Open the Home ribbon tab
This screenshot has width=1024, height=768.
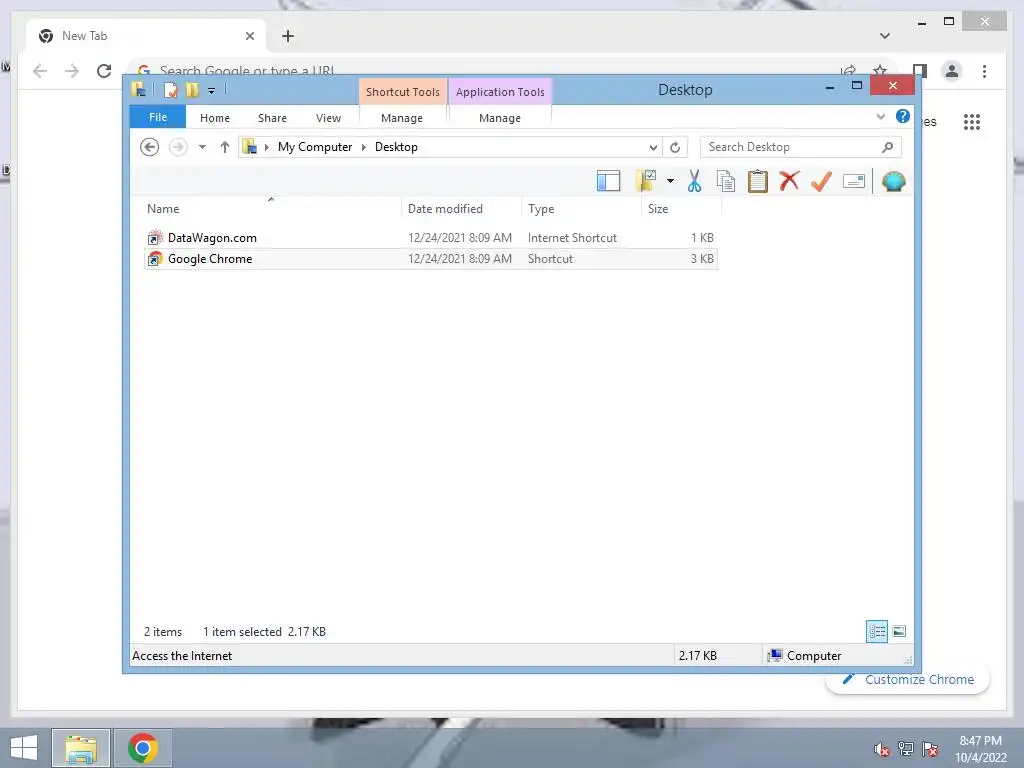(x=215, y=118)
